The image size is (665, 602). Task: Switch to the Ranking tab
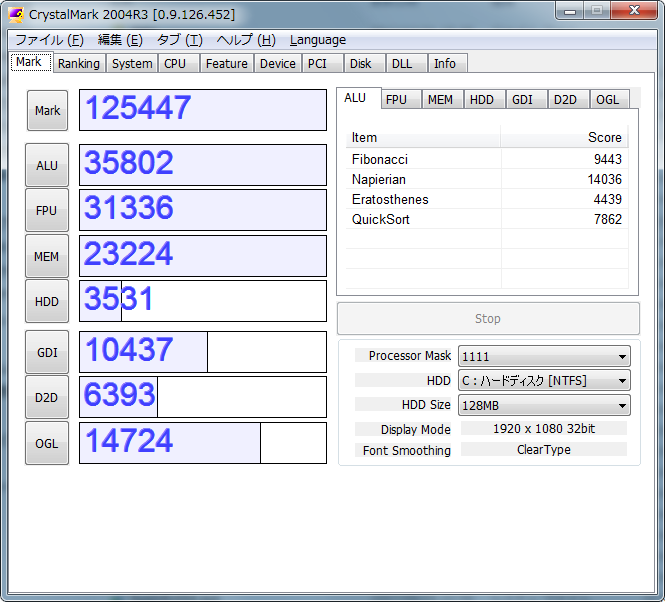point(78,63)
